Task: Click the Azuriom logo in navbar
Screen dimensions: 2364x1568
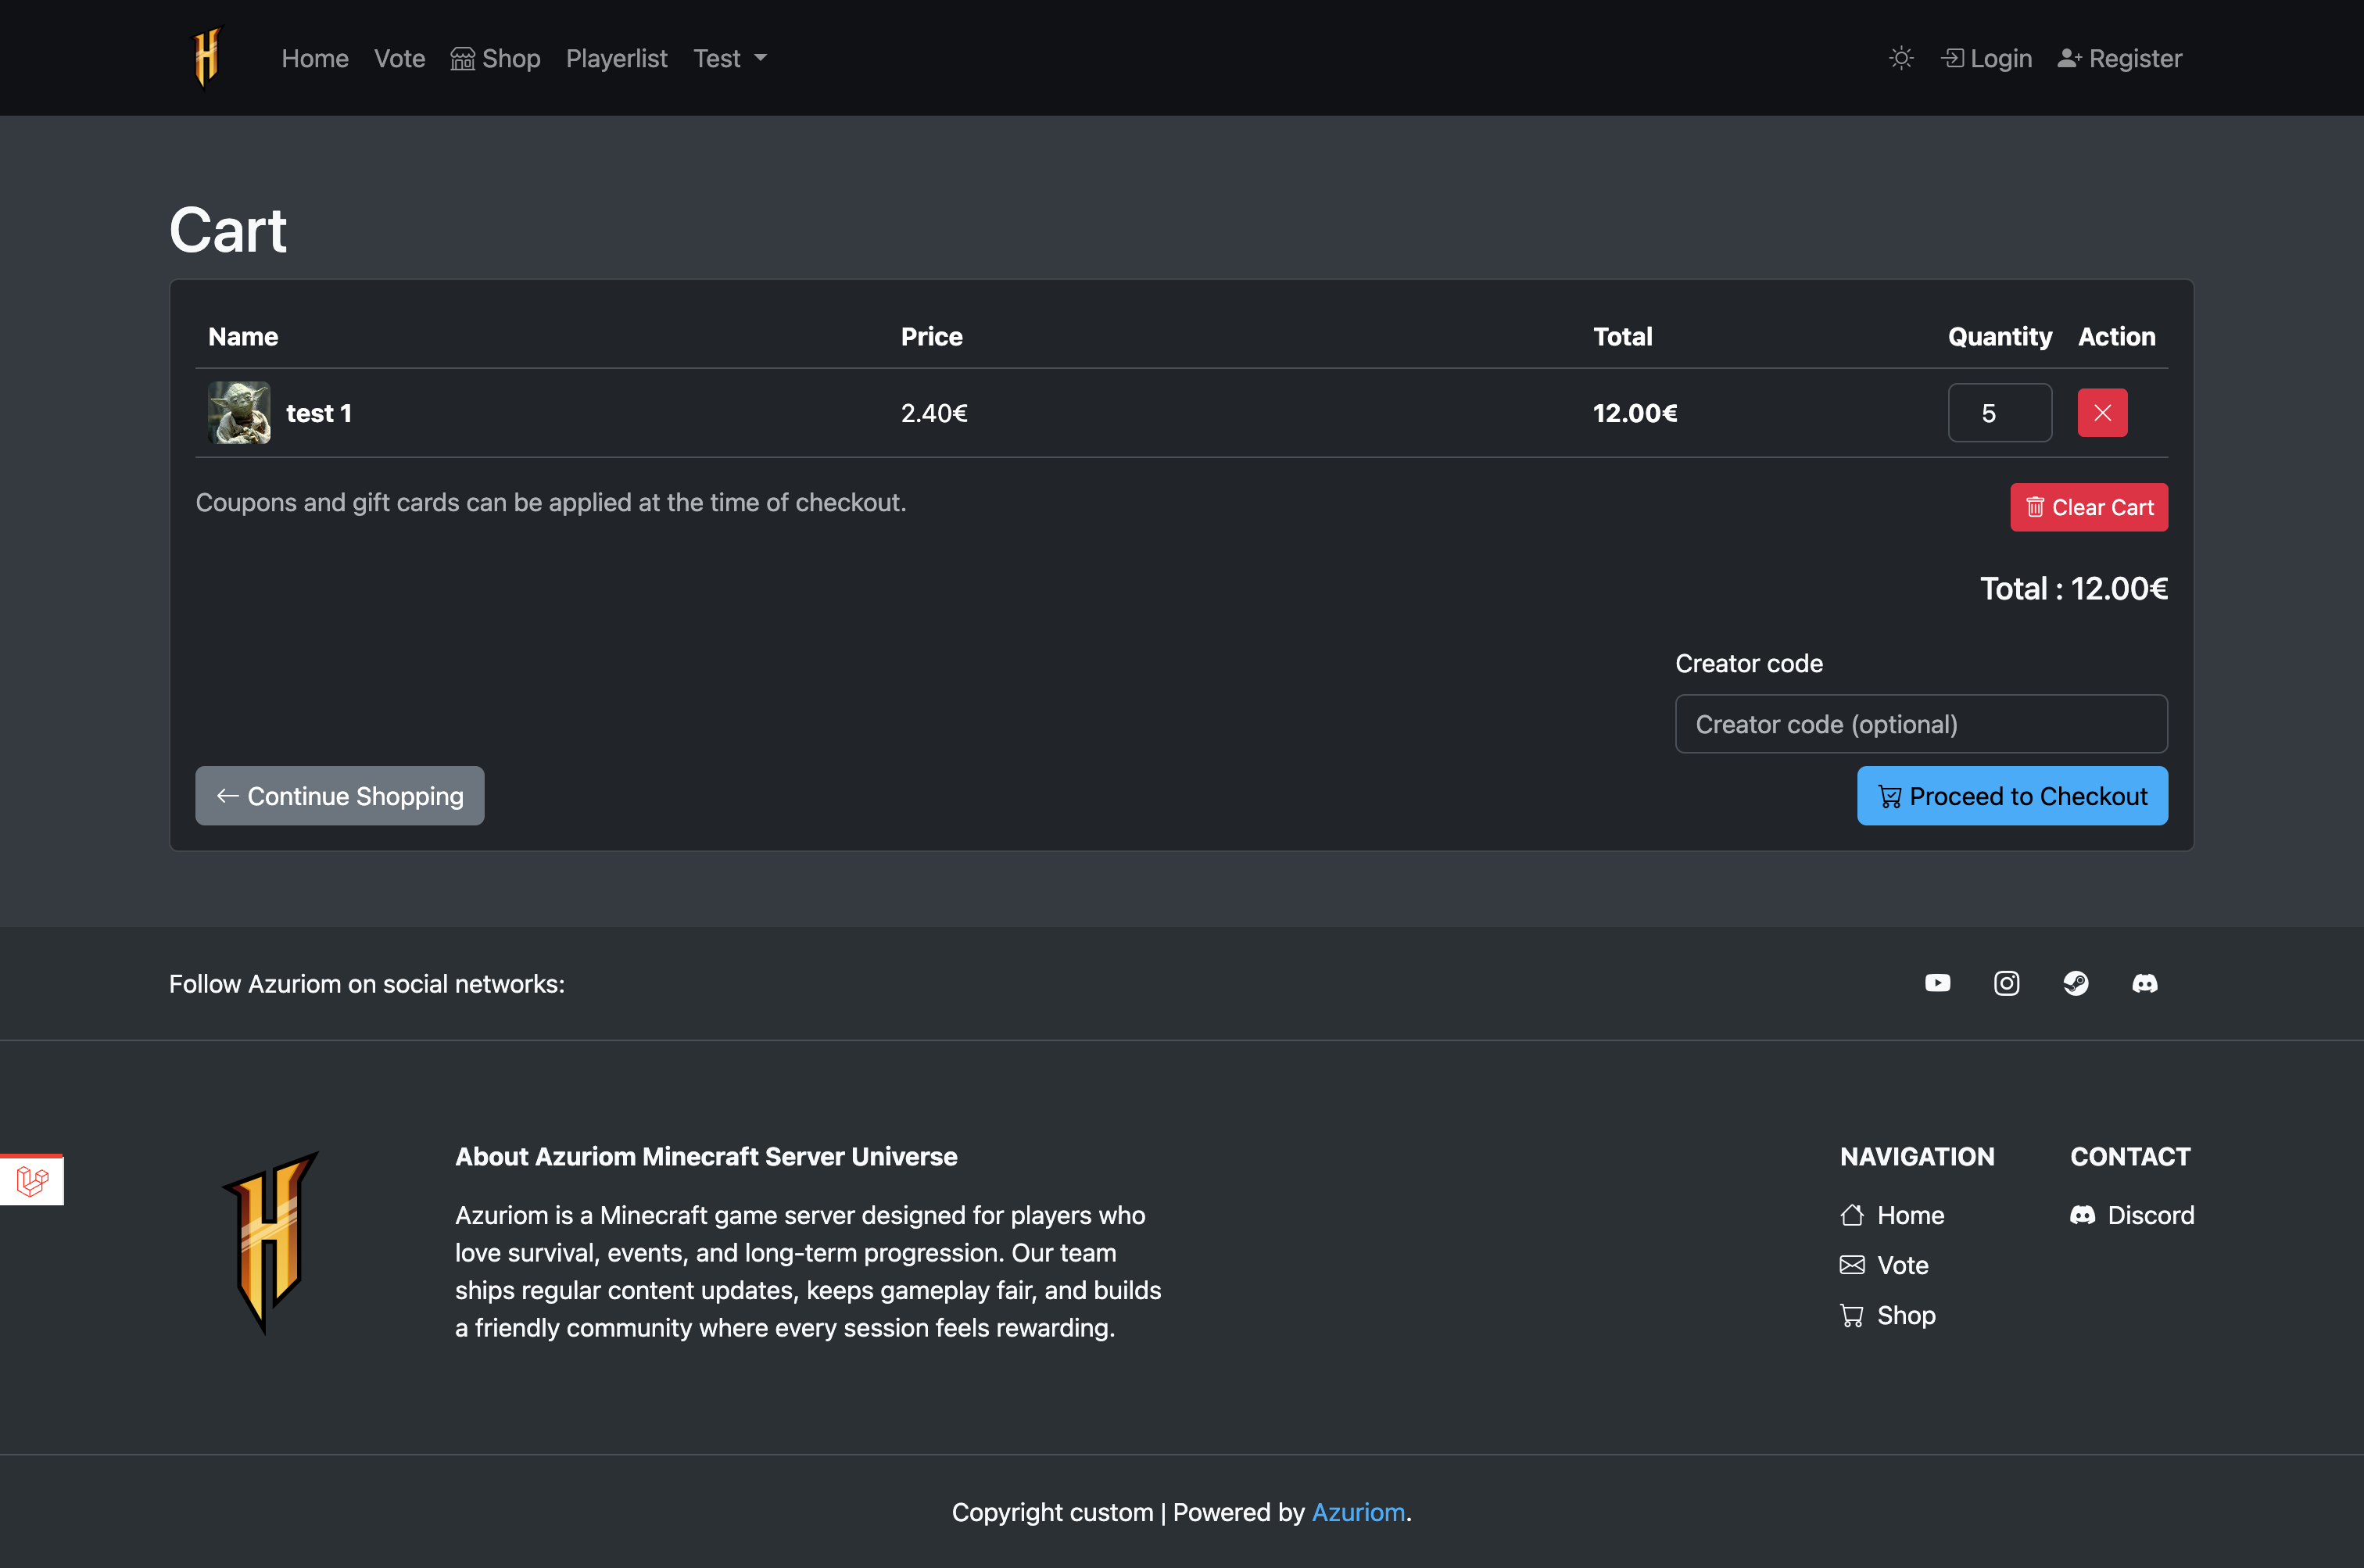Action: tap(207, 57)
